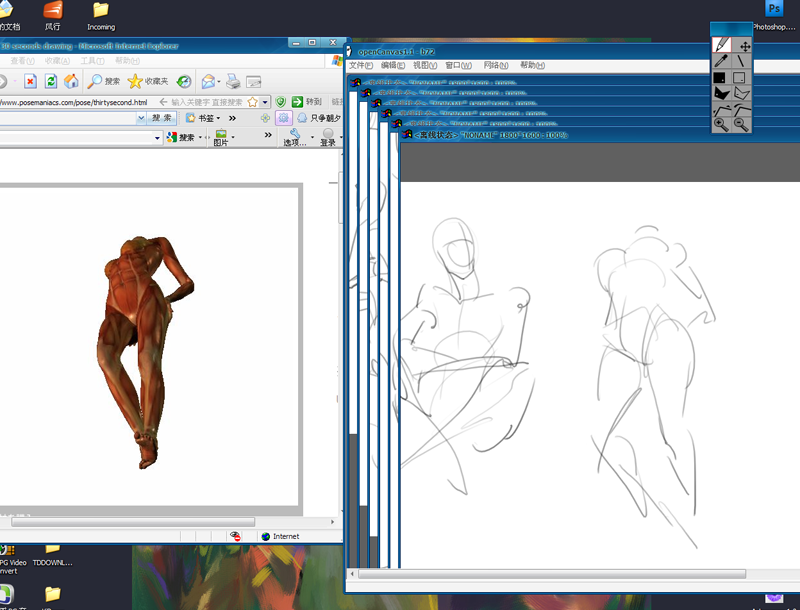The image size is (800, 610).
Task: Open the 风行 desktop shortcut
Action: pos(53,15)
